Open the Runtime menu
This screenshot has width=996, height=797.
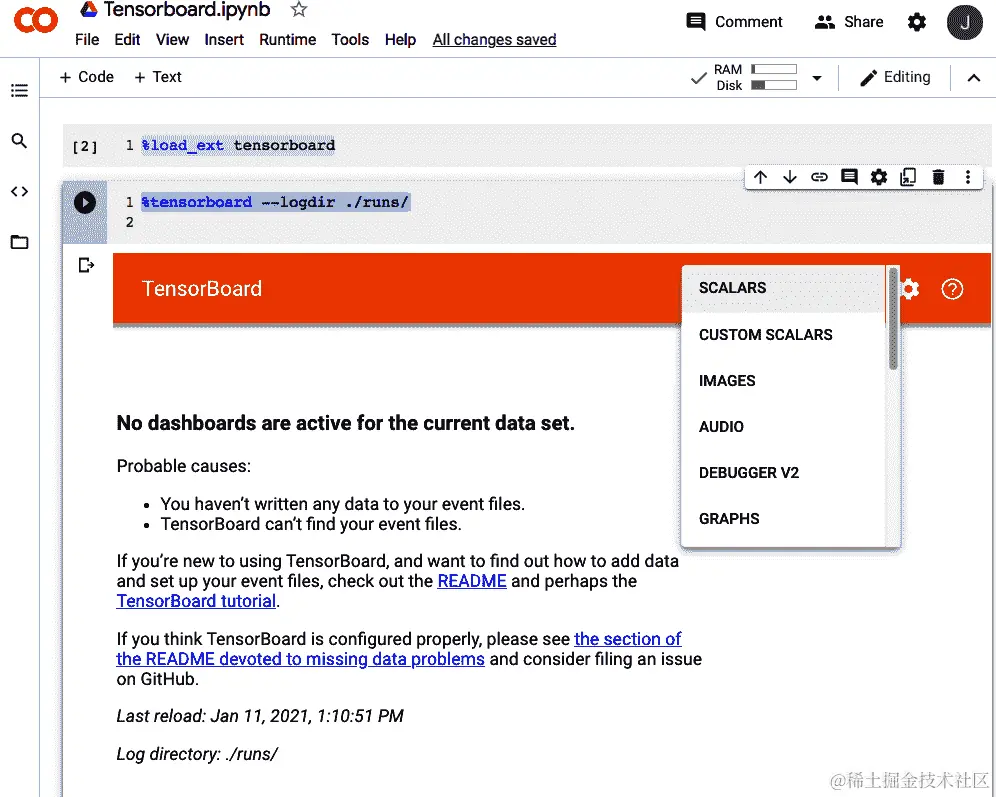pyautogui.click(x=287, y=39)
